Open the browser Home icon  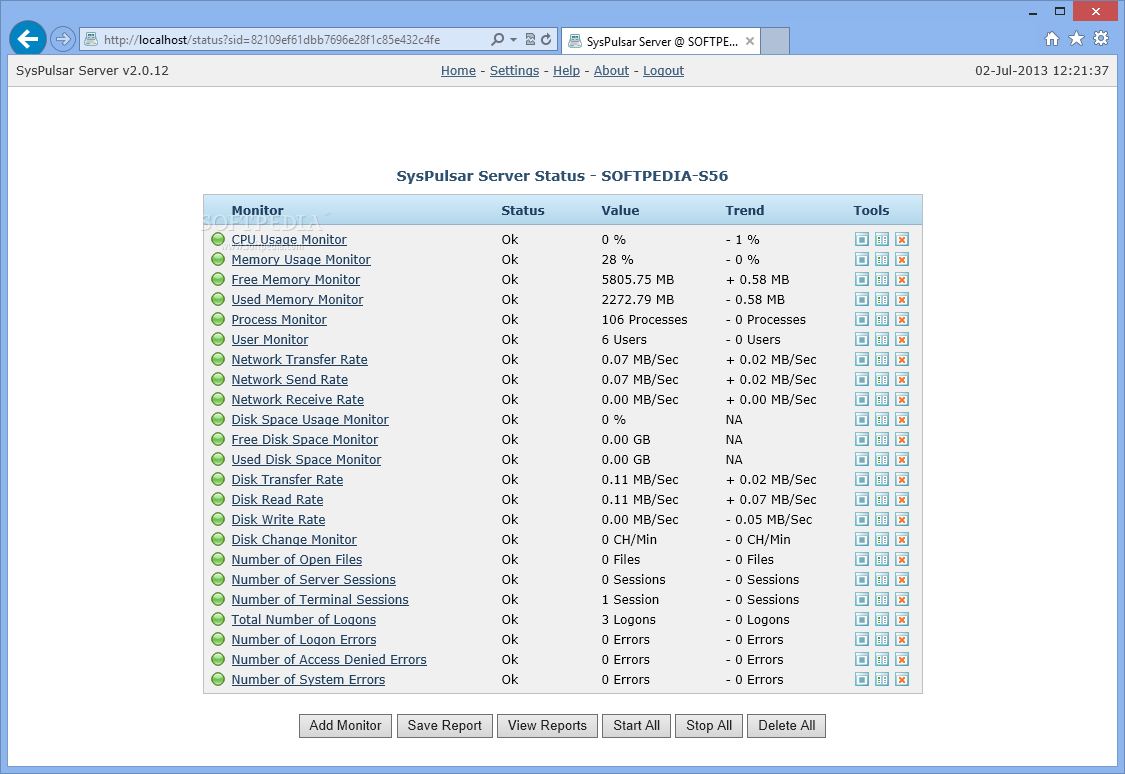[x=1051, y=39]
